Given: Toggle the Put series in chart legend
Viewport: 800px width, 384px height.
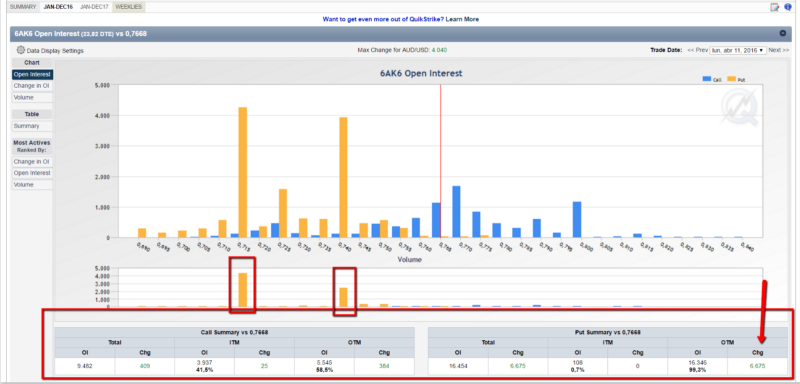Looking at the screenshot, I should click(x=737, y=80).
